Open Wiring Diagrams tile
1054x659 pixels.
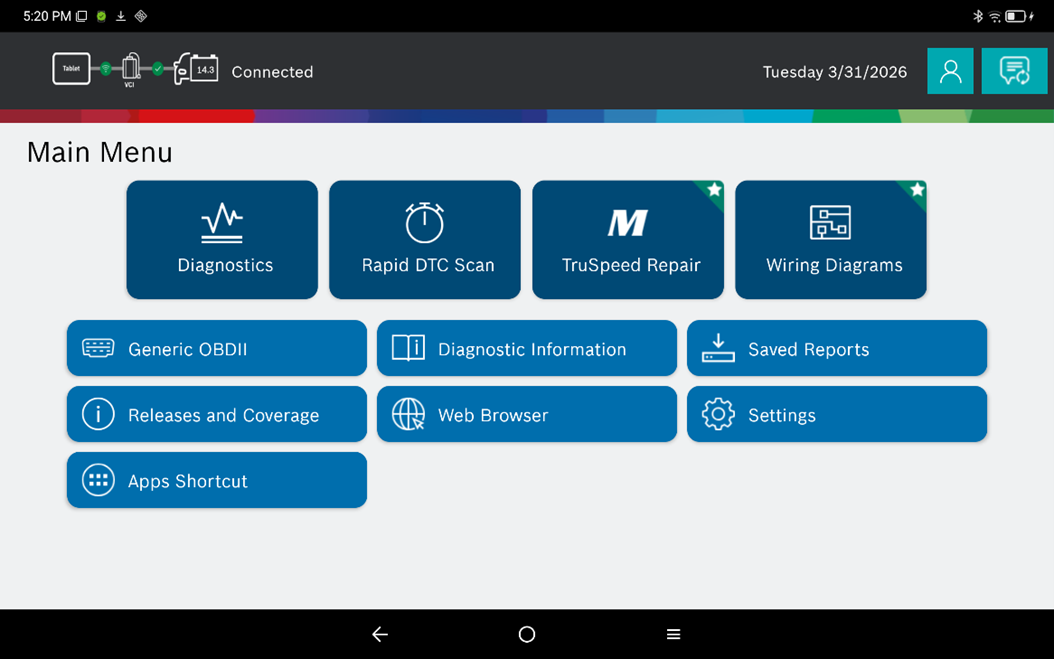(x=831, y=240)
